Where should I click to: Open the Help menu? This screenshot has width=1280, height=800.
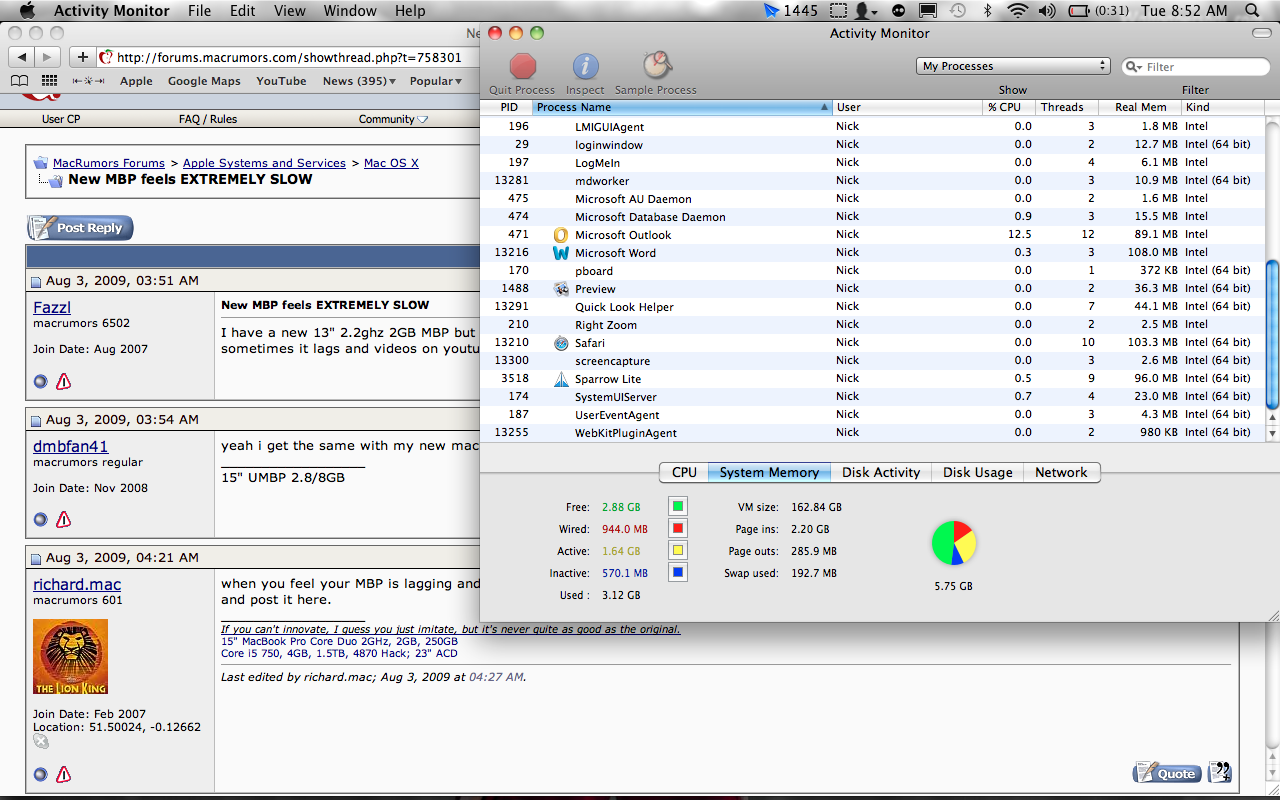410,11
